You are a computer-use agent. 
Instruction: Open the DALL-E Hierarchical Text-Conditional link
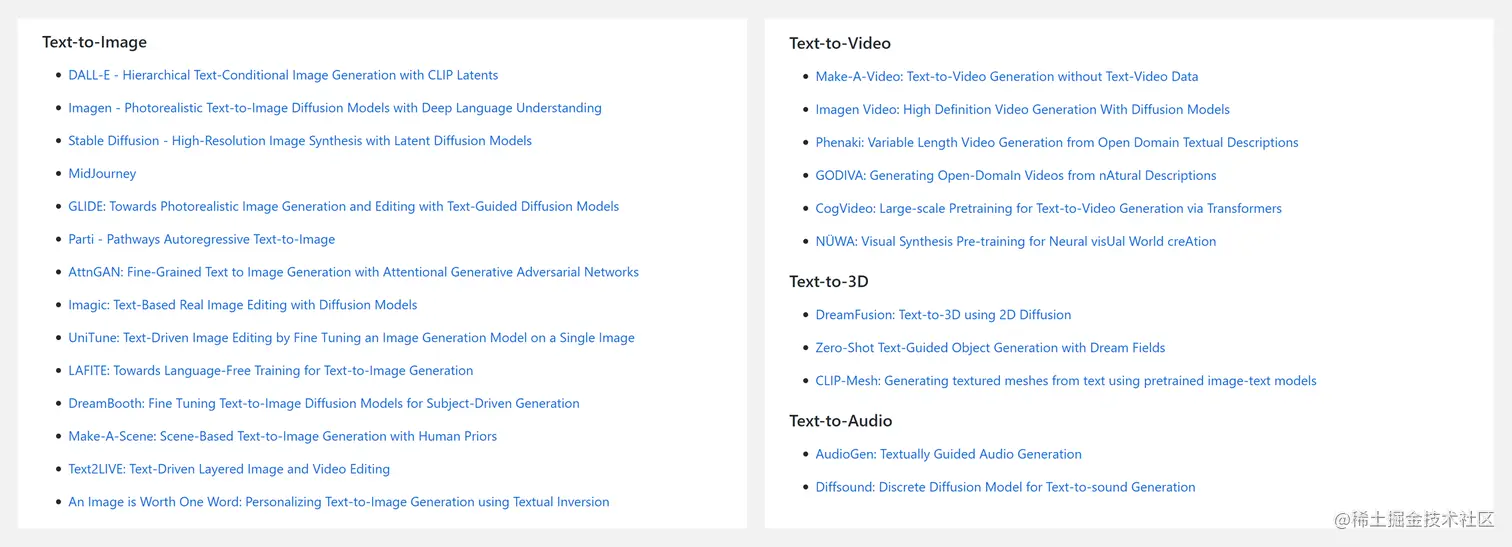pyautogui.click(x=283, y=75)
